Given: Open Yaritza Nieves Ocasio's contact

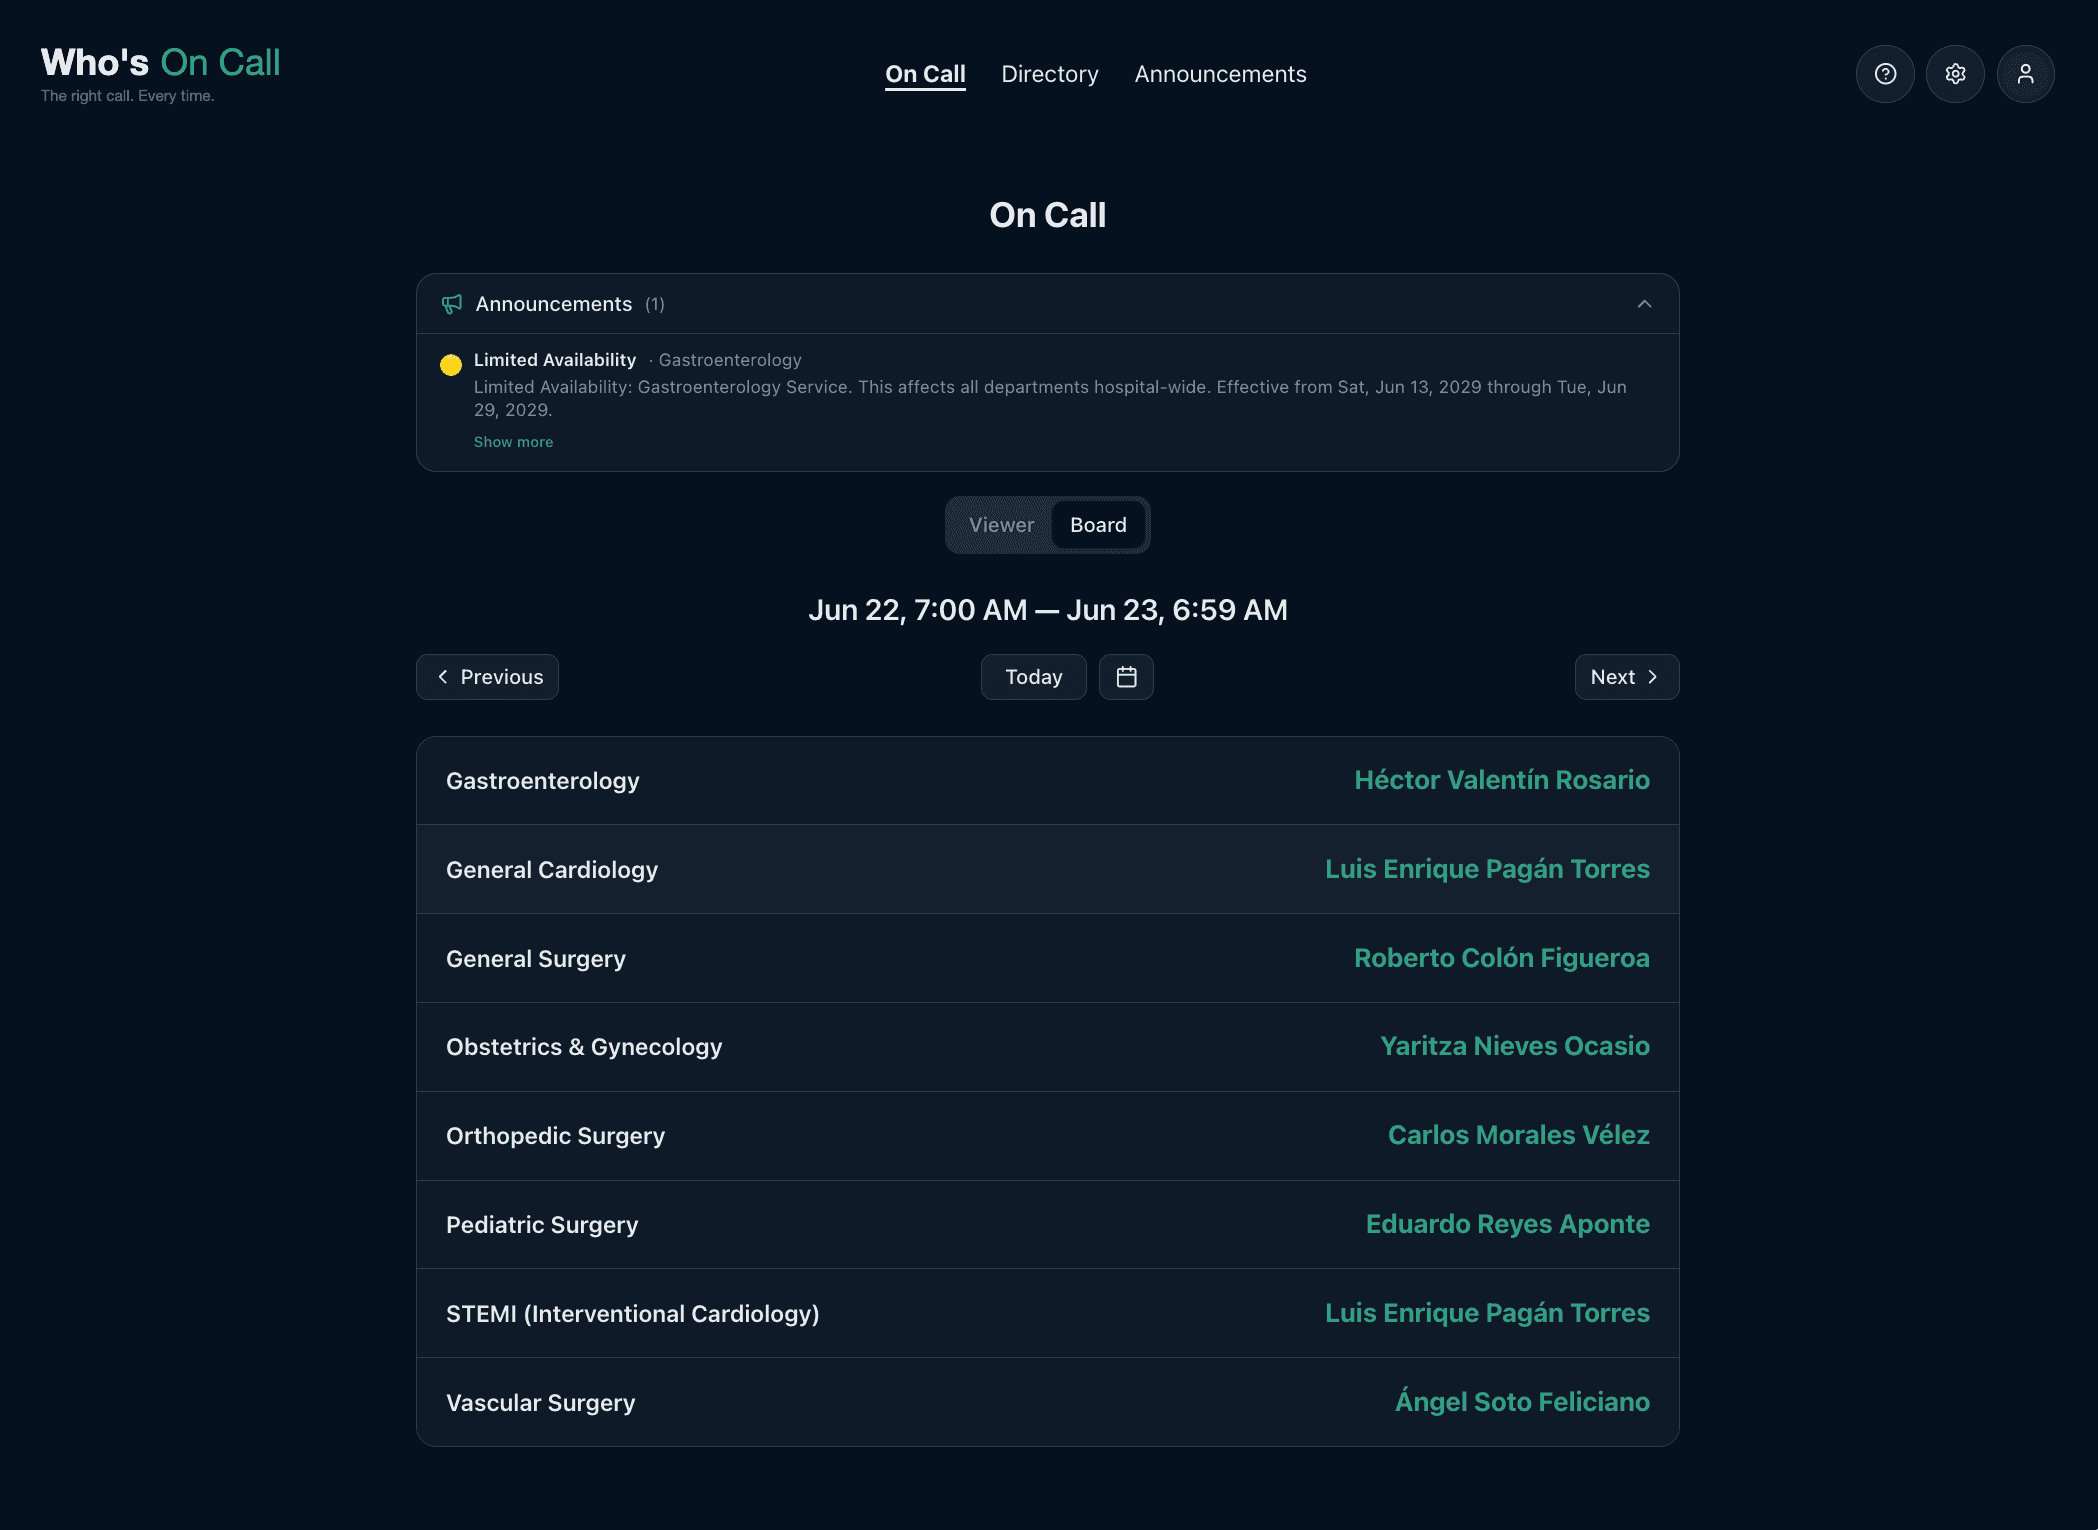Looking at the screenshot, I should click(1514, 1046).
